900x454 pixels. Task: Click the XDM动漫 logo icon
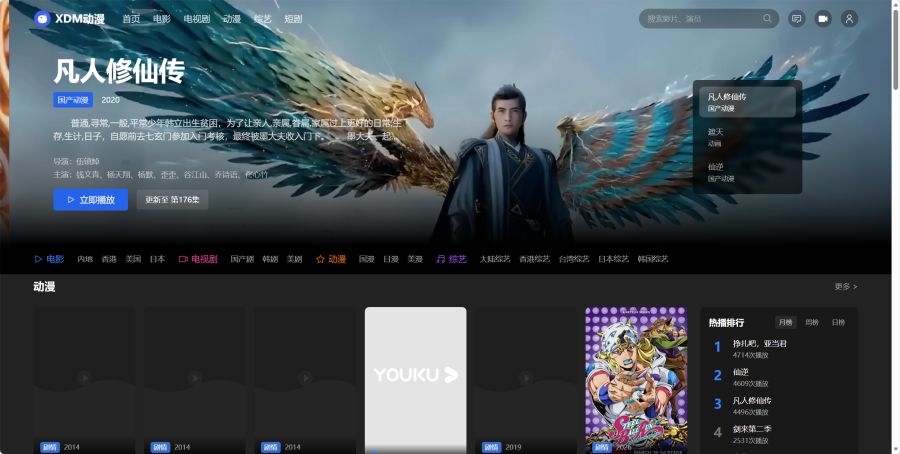(x=42, y=18)
